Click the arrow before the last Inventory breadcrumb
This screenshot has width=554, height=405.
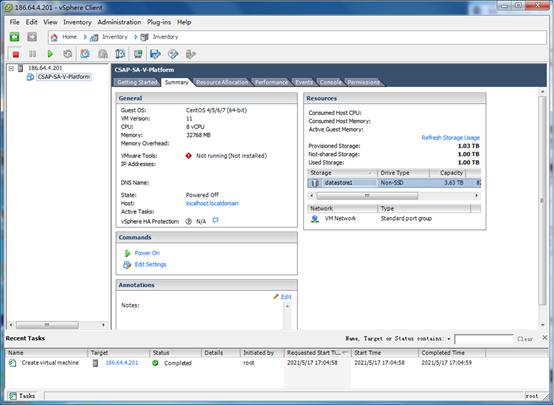click(x=136, y=37)
